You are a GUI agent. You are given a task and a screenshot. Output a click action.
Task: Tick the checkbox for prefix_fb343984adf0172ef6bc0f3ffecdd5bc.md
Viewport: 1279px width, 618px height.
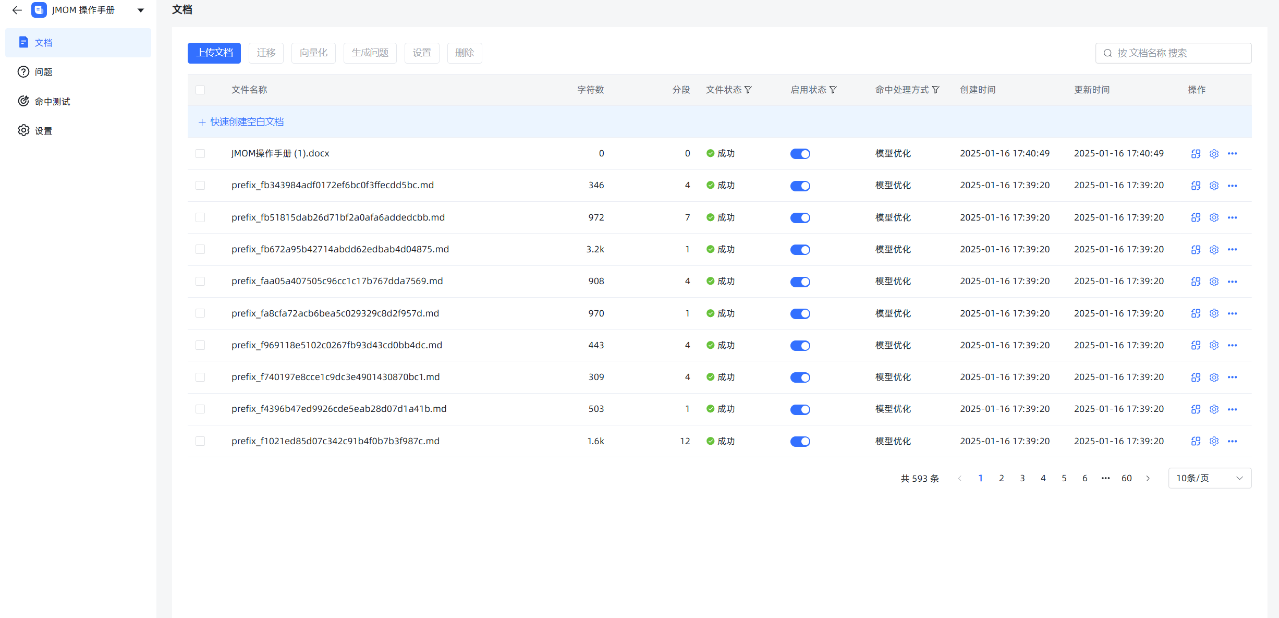pos(200,186)
